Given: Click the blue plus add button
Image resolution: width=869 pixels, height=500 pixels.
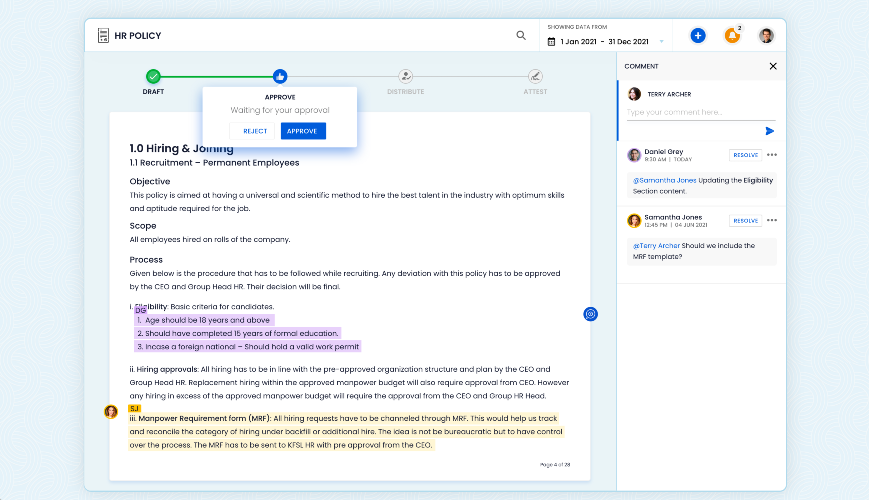Looking at the screenshot, I should click(x=698, y=35).
